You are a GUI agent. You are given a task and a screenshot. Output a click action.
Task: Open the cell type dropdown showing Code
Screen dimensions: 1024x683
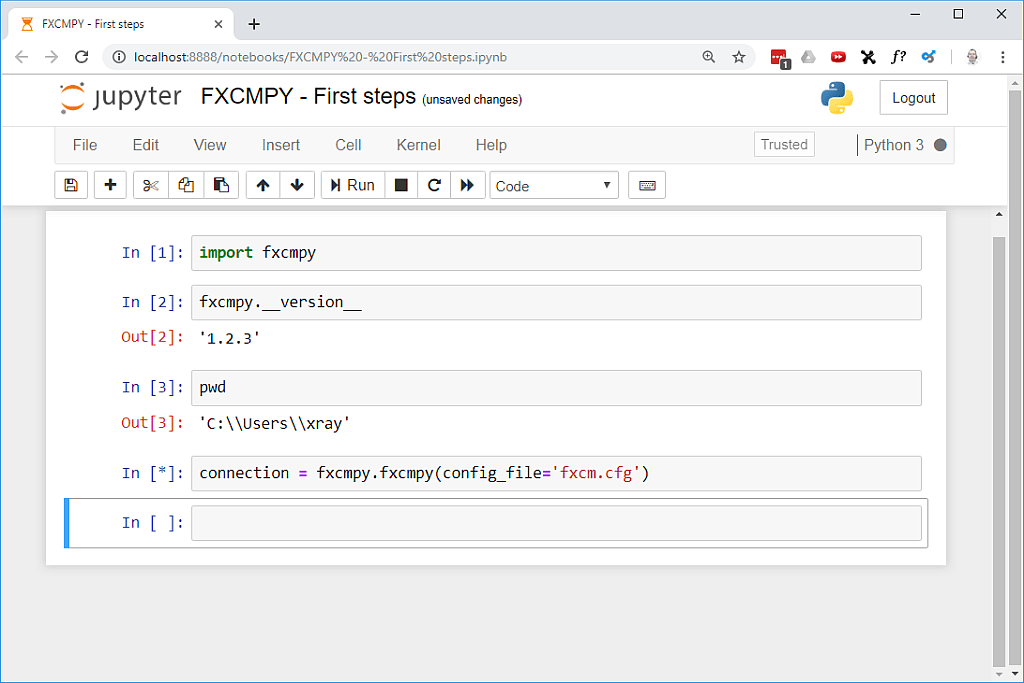pyautogui.click(x=554, y=185)
